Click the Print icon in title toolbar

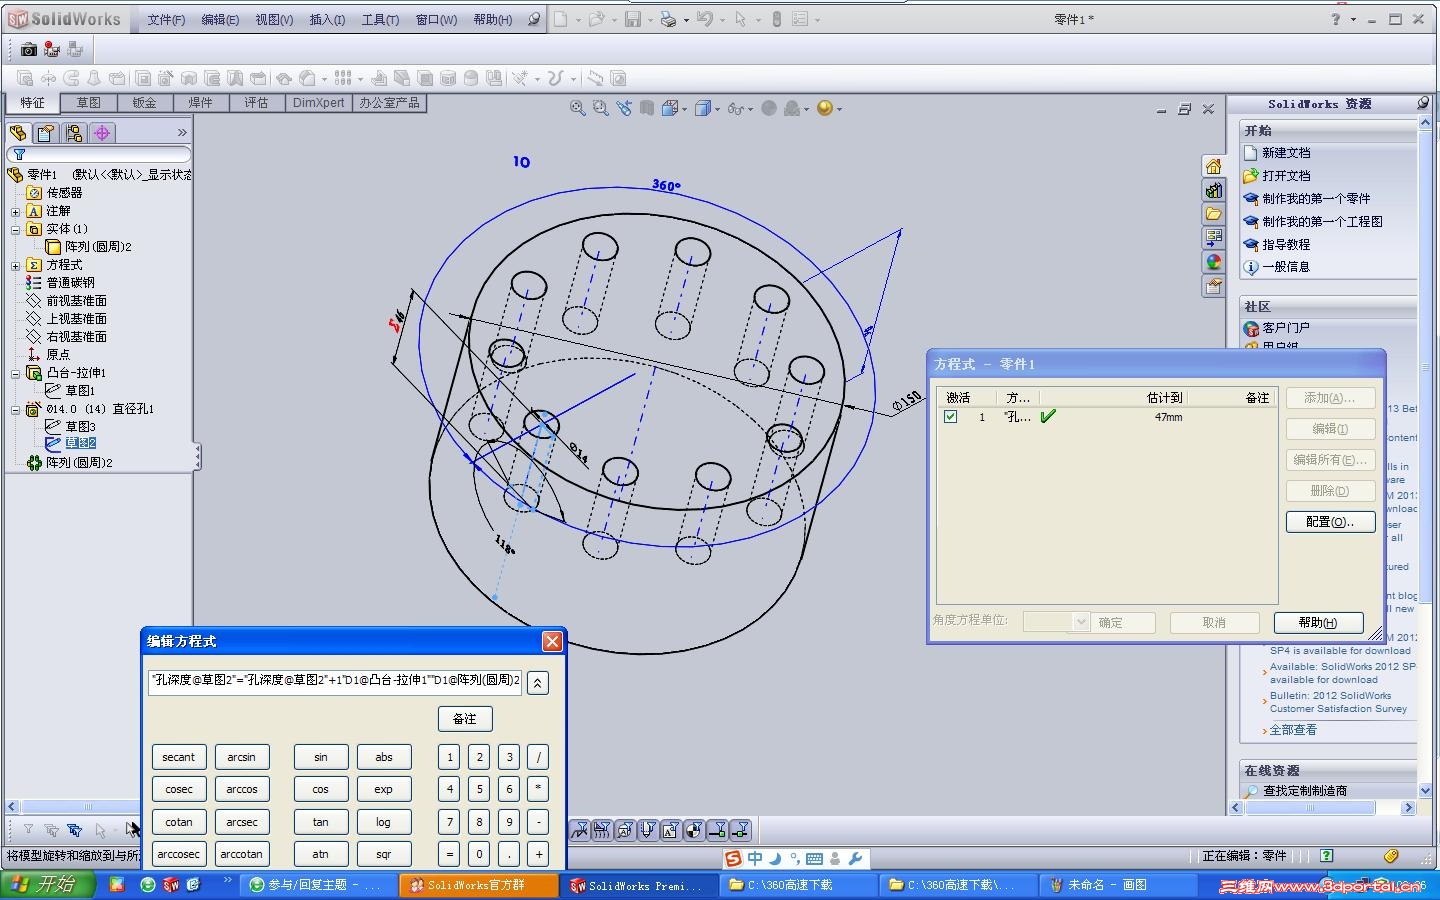coord(668,19)
